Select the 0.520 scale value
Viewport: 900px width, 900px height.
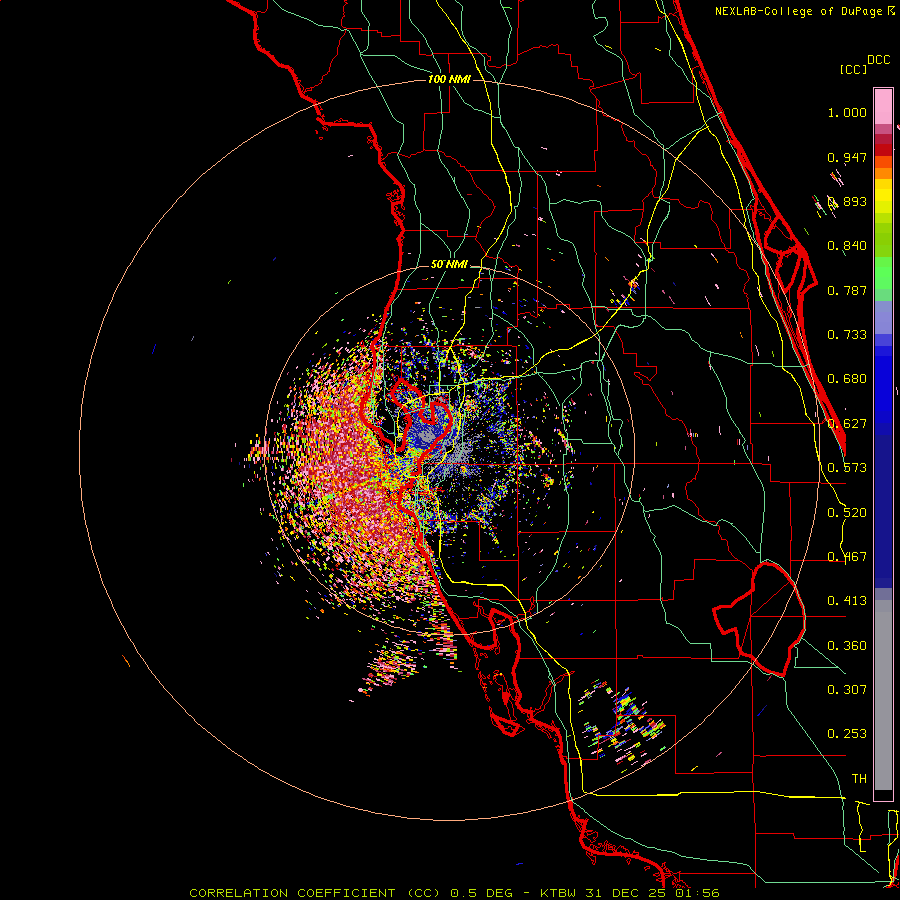pyautogui.click(x=847, y=513)
